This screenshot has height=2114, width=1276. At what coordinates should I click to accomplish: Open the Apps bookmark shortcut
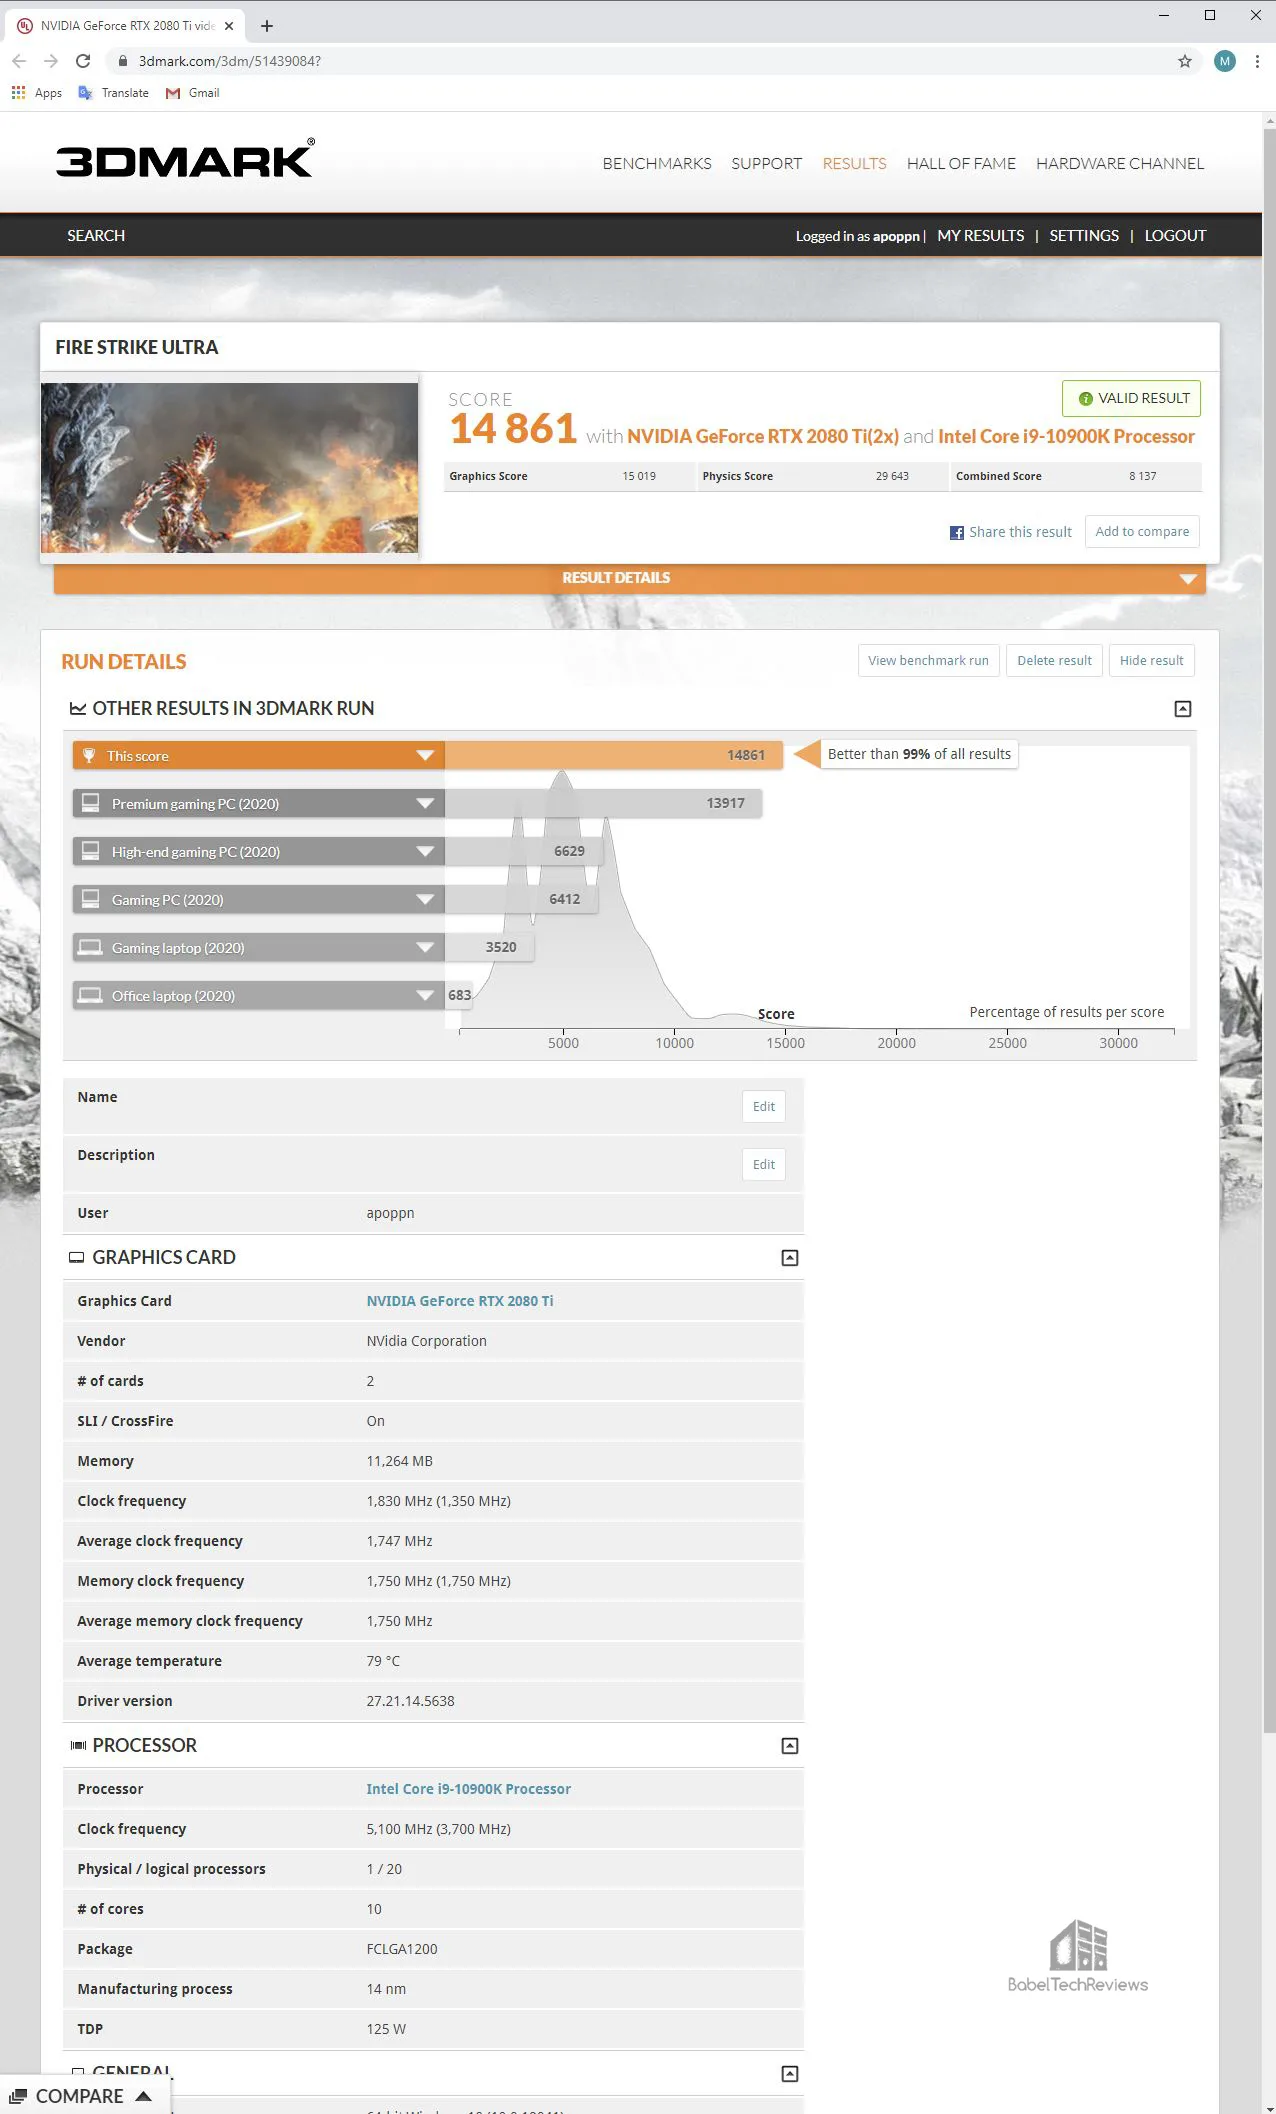tap(37, 93)
